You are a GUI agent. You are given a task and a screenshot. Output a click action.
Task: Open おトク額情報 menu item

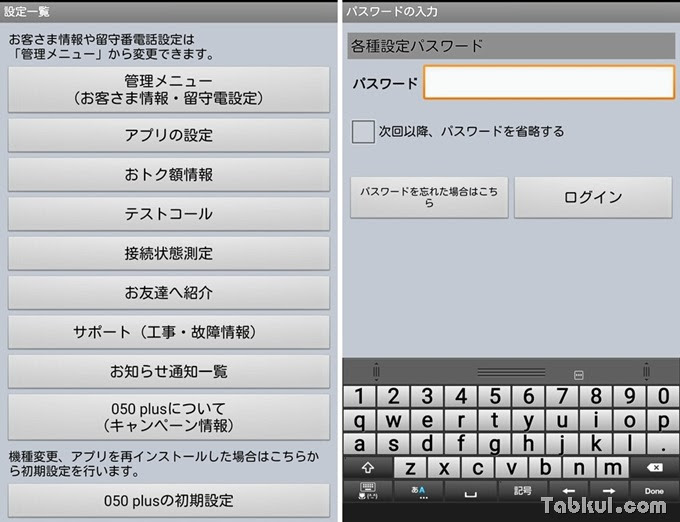point(169,175)
